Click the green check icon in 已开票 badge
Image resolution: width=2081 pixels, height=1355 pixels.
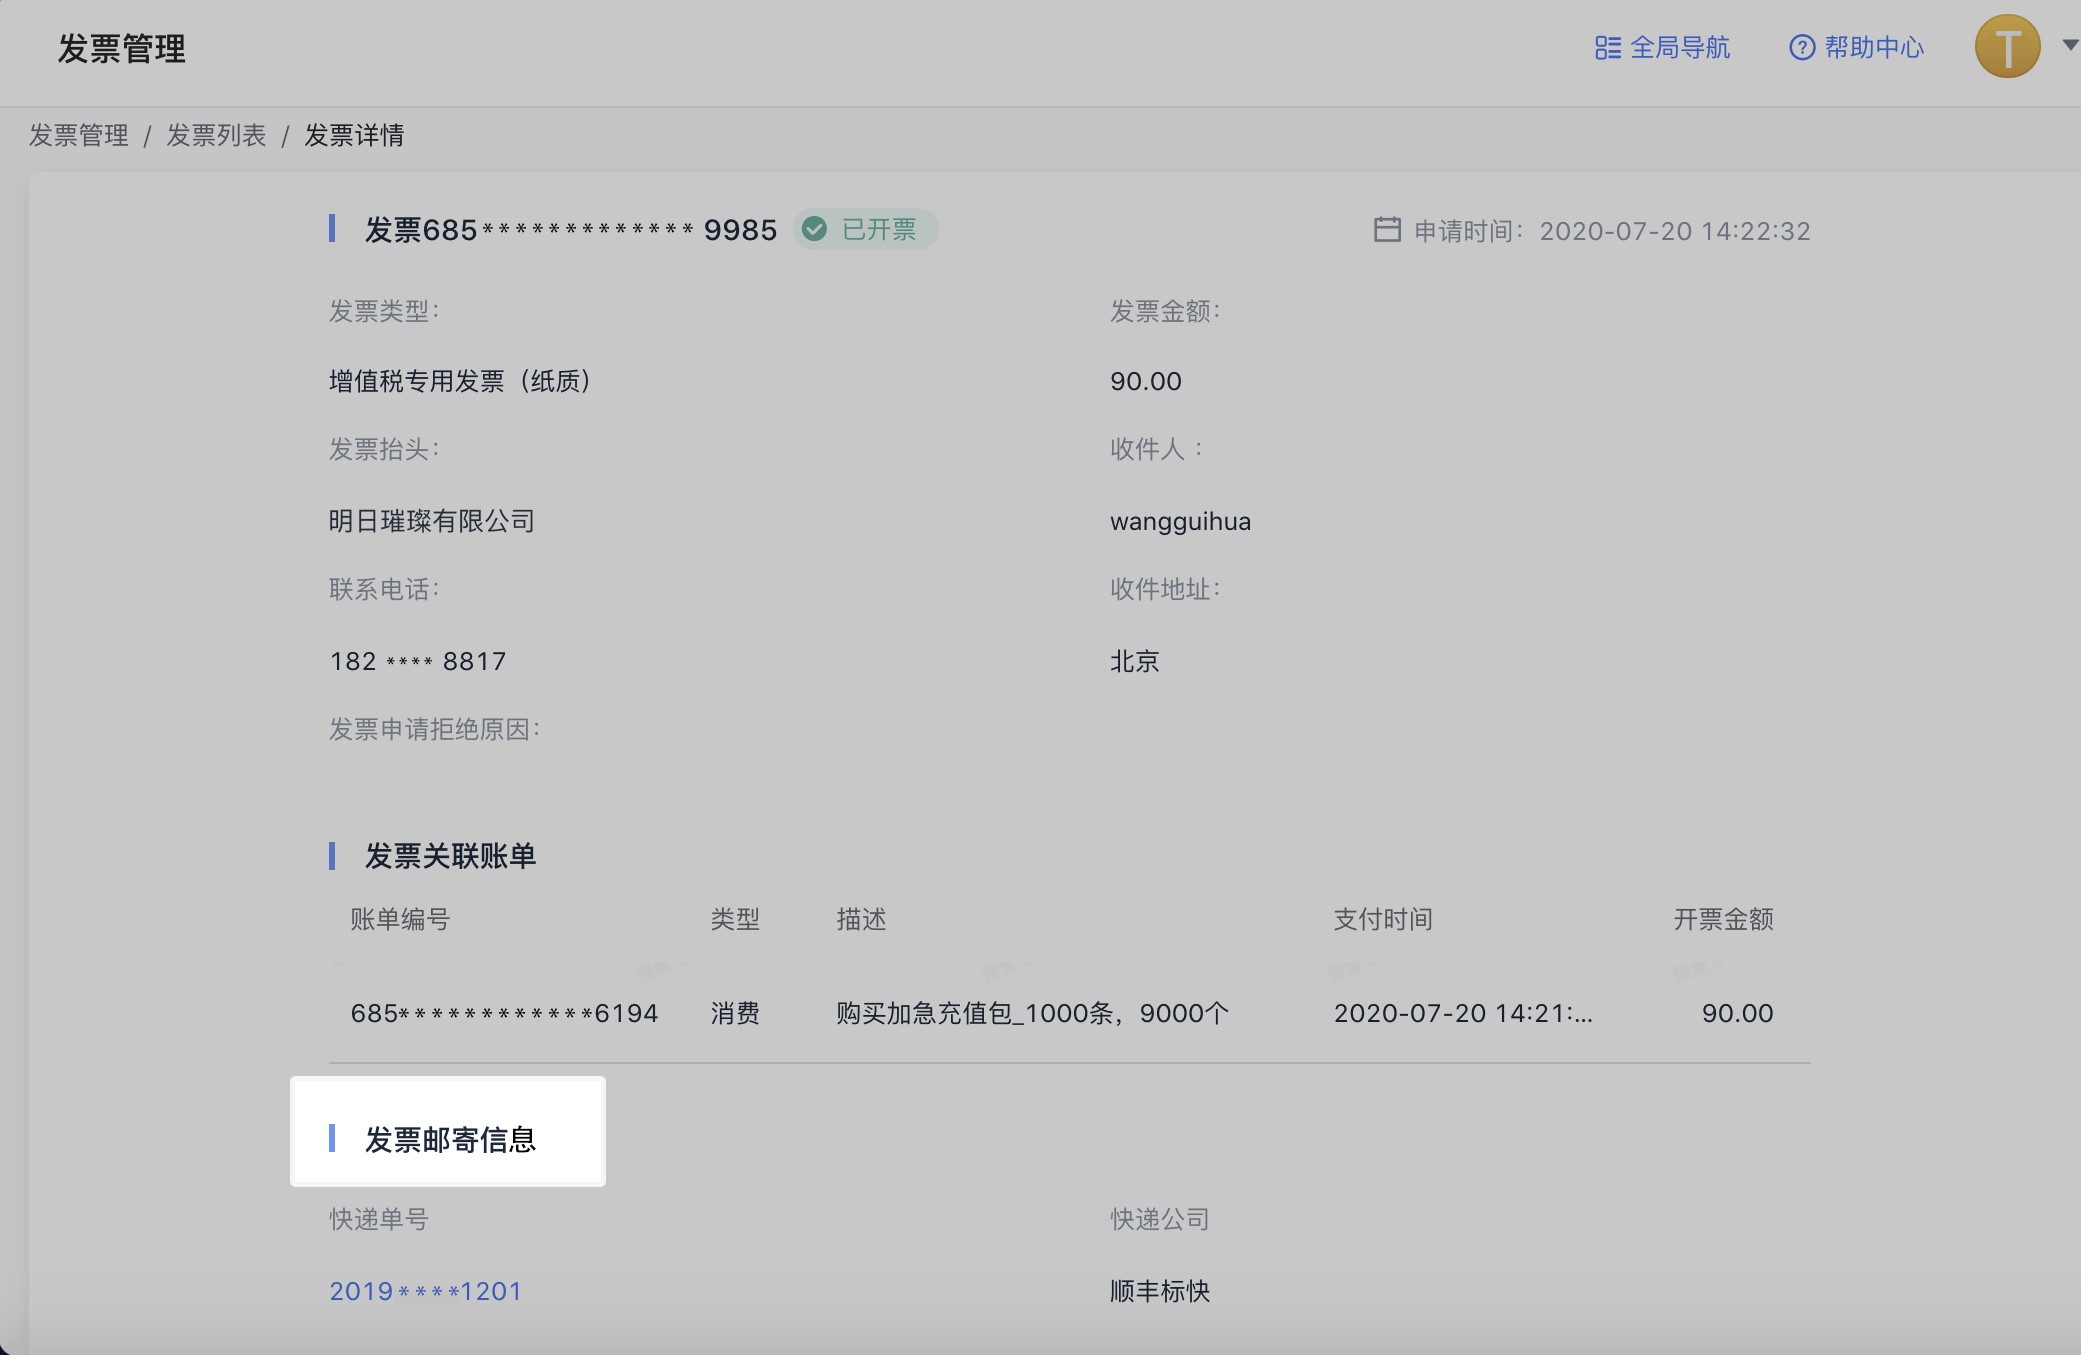coord(815,229)
